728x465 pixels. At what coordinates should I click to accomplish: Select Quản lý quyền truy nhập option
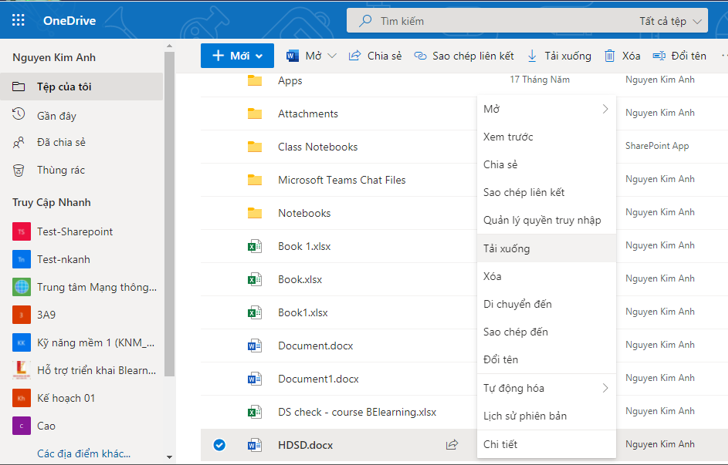[x=542, y=220]
